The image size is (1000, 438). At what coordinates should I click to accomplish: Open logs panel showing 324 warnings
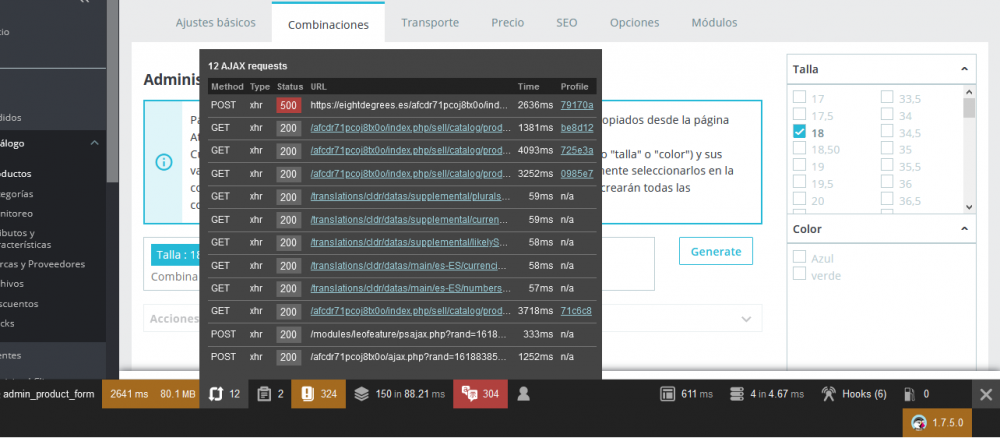pyautogui.click(x=318, y=394)
